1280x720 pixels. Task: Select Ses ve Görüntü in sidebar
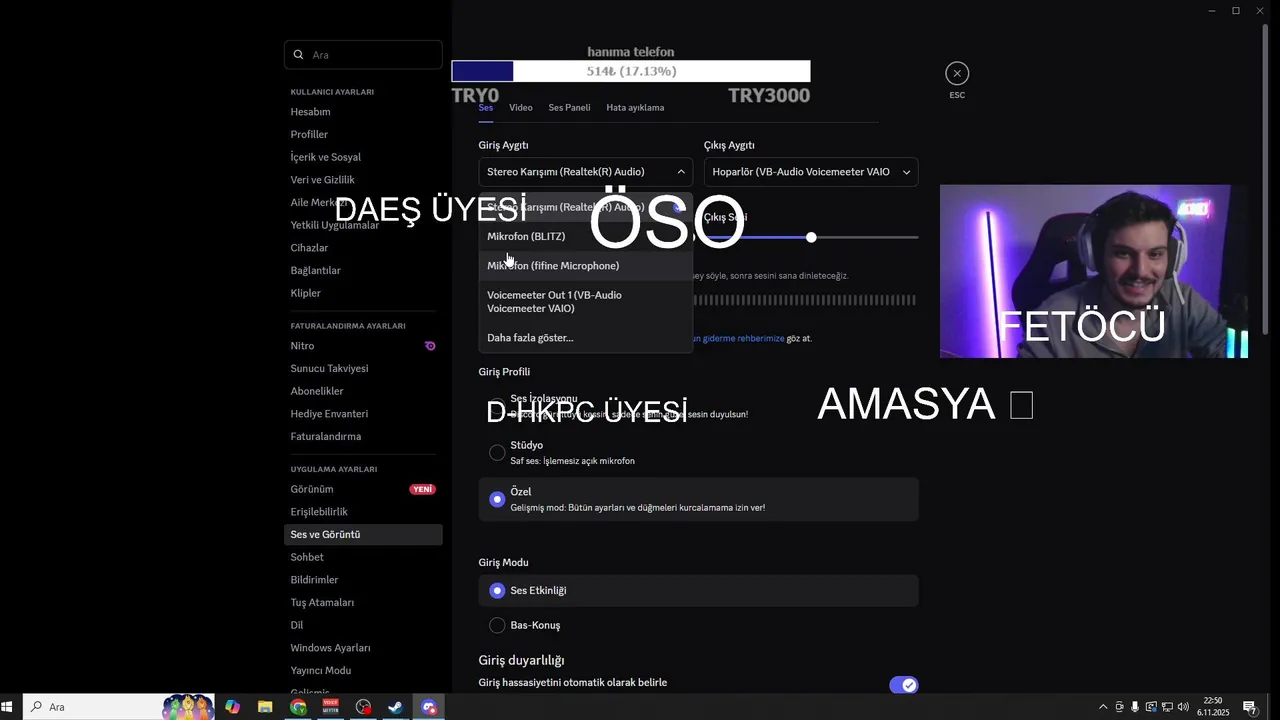363,534
